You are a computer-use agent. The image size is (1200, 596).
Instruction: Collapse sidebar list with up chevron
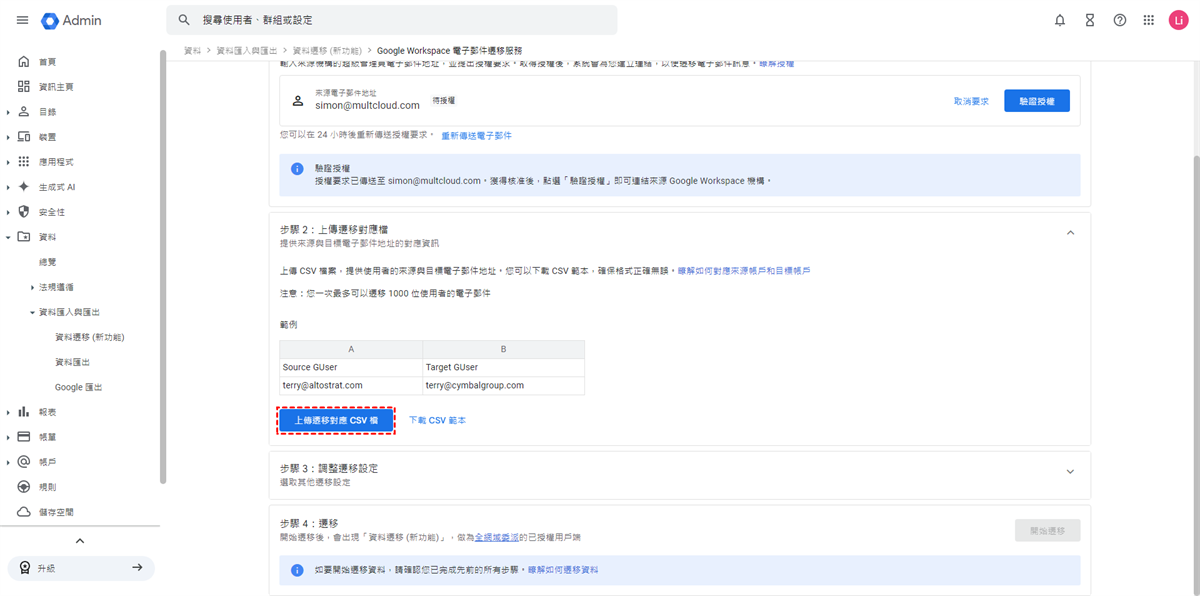tap(80, 541)
